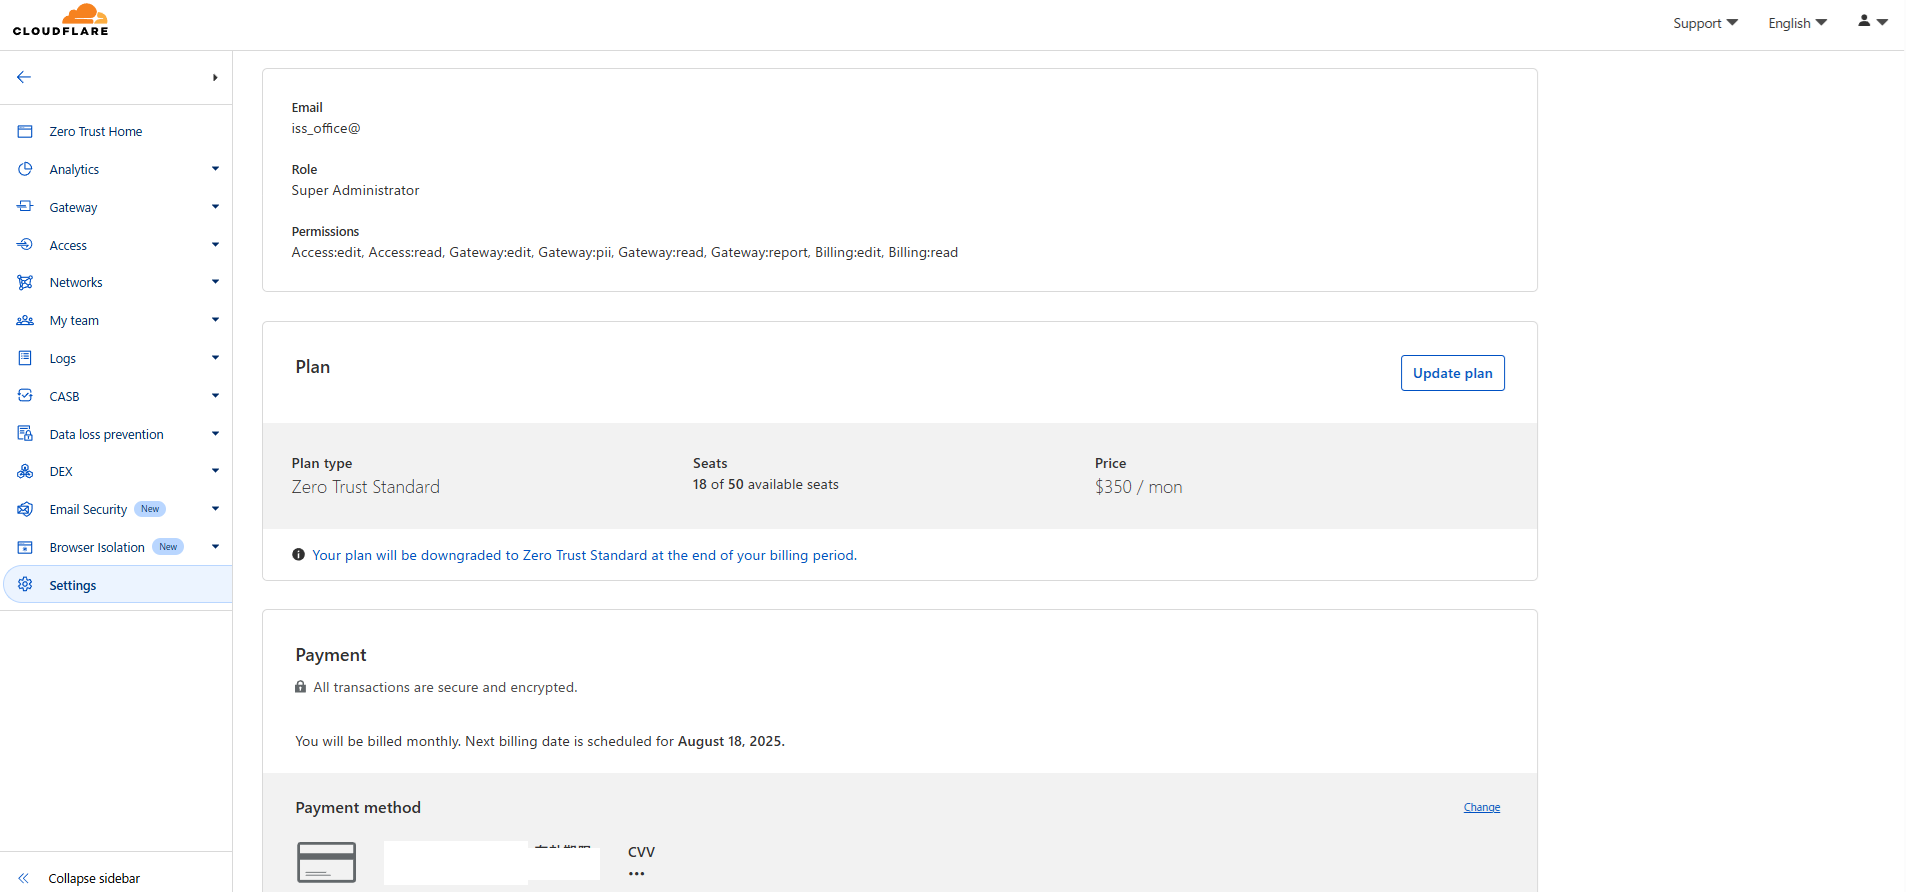
Task: Open the Support dropdown menu
Action: (x=1705, y=23)
